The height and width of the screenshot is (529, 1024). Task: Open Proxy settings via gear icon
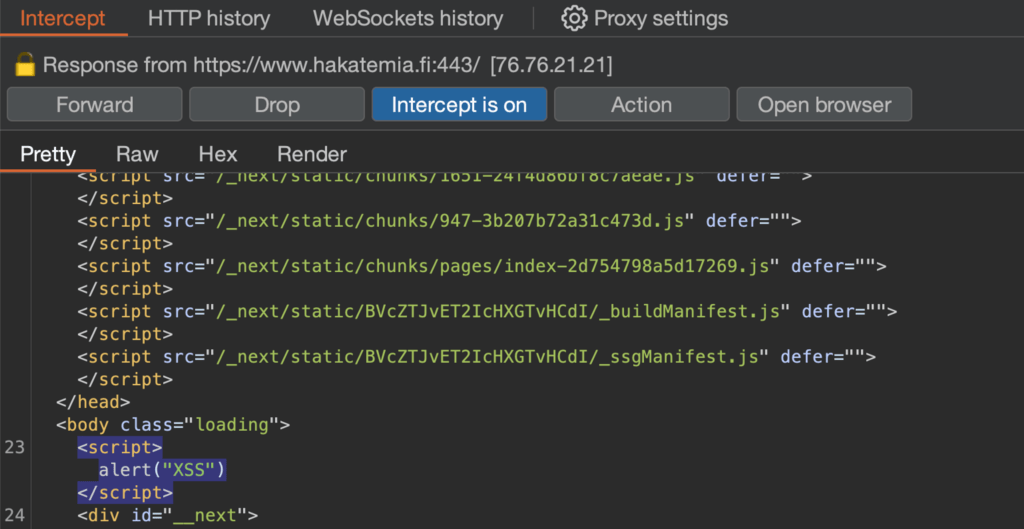coord(573,18)
